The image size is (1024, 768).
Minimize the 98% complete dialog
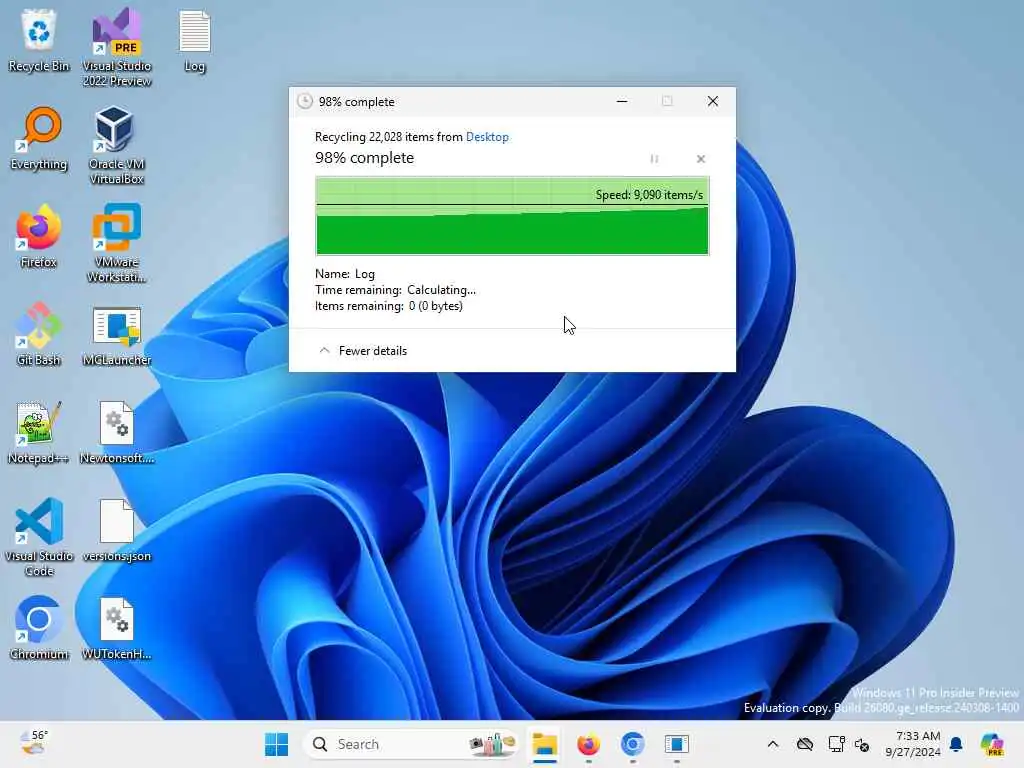(622, 101)
